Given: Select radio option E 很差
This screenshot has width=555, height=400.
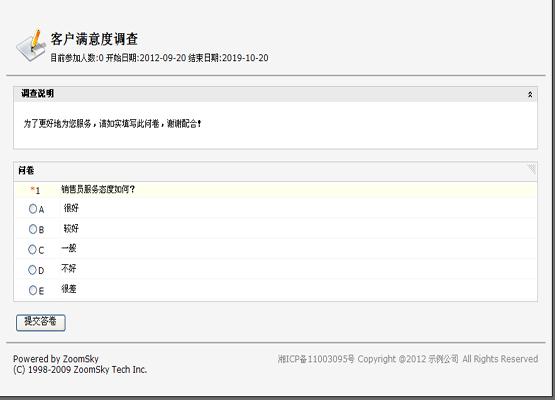Looking at the screenshot, I should [x=33, y=290].
